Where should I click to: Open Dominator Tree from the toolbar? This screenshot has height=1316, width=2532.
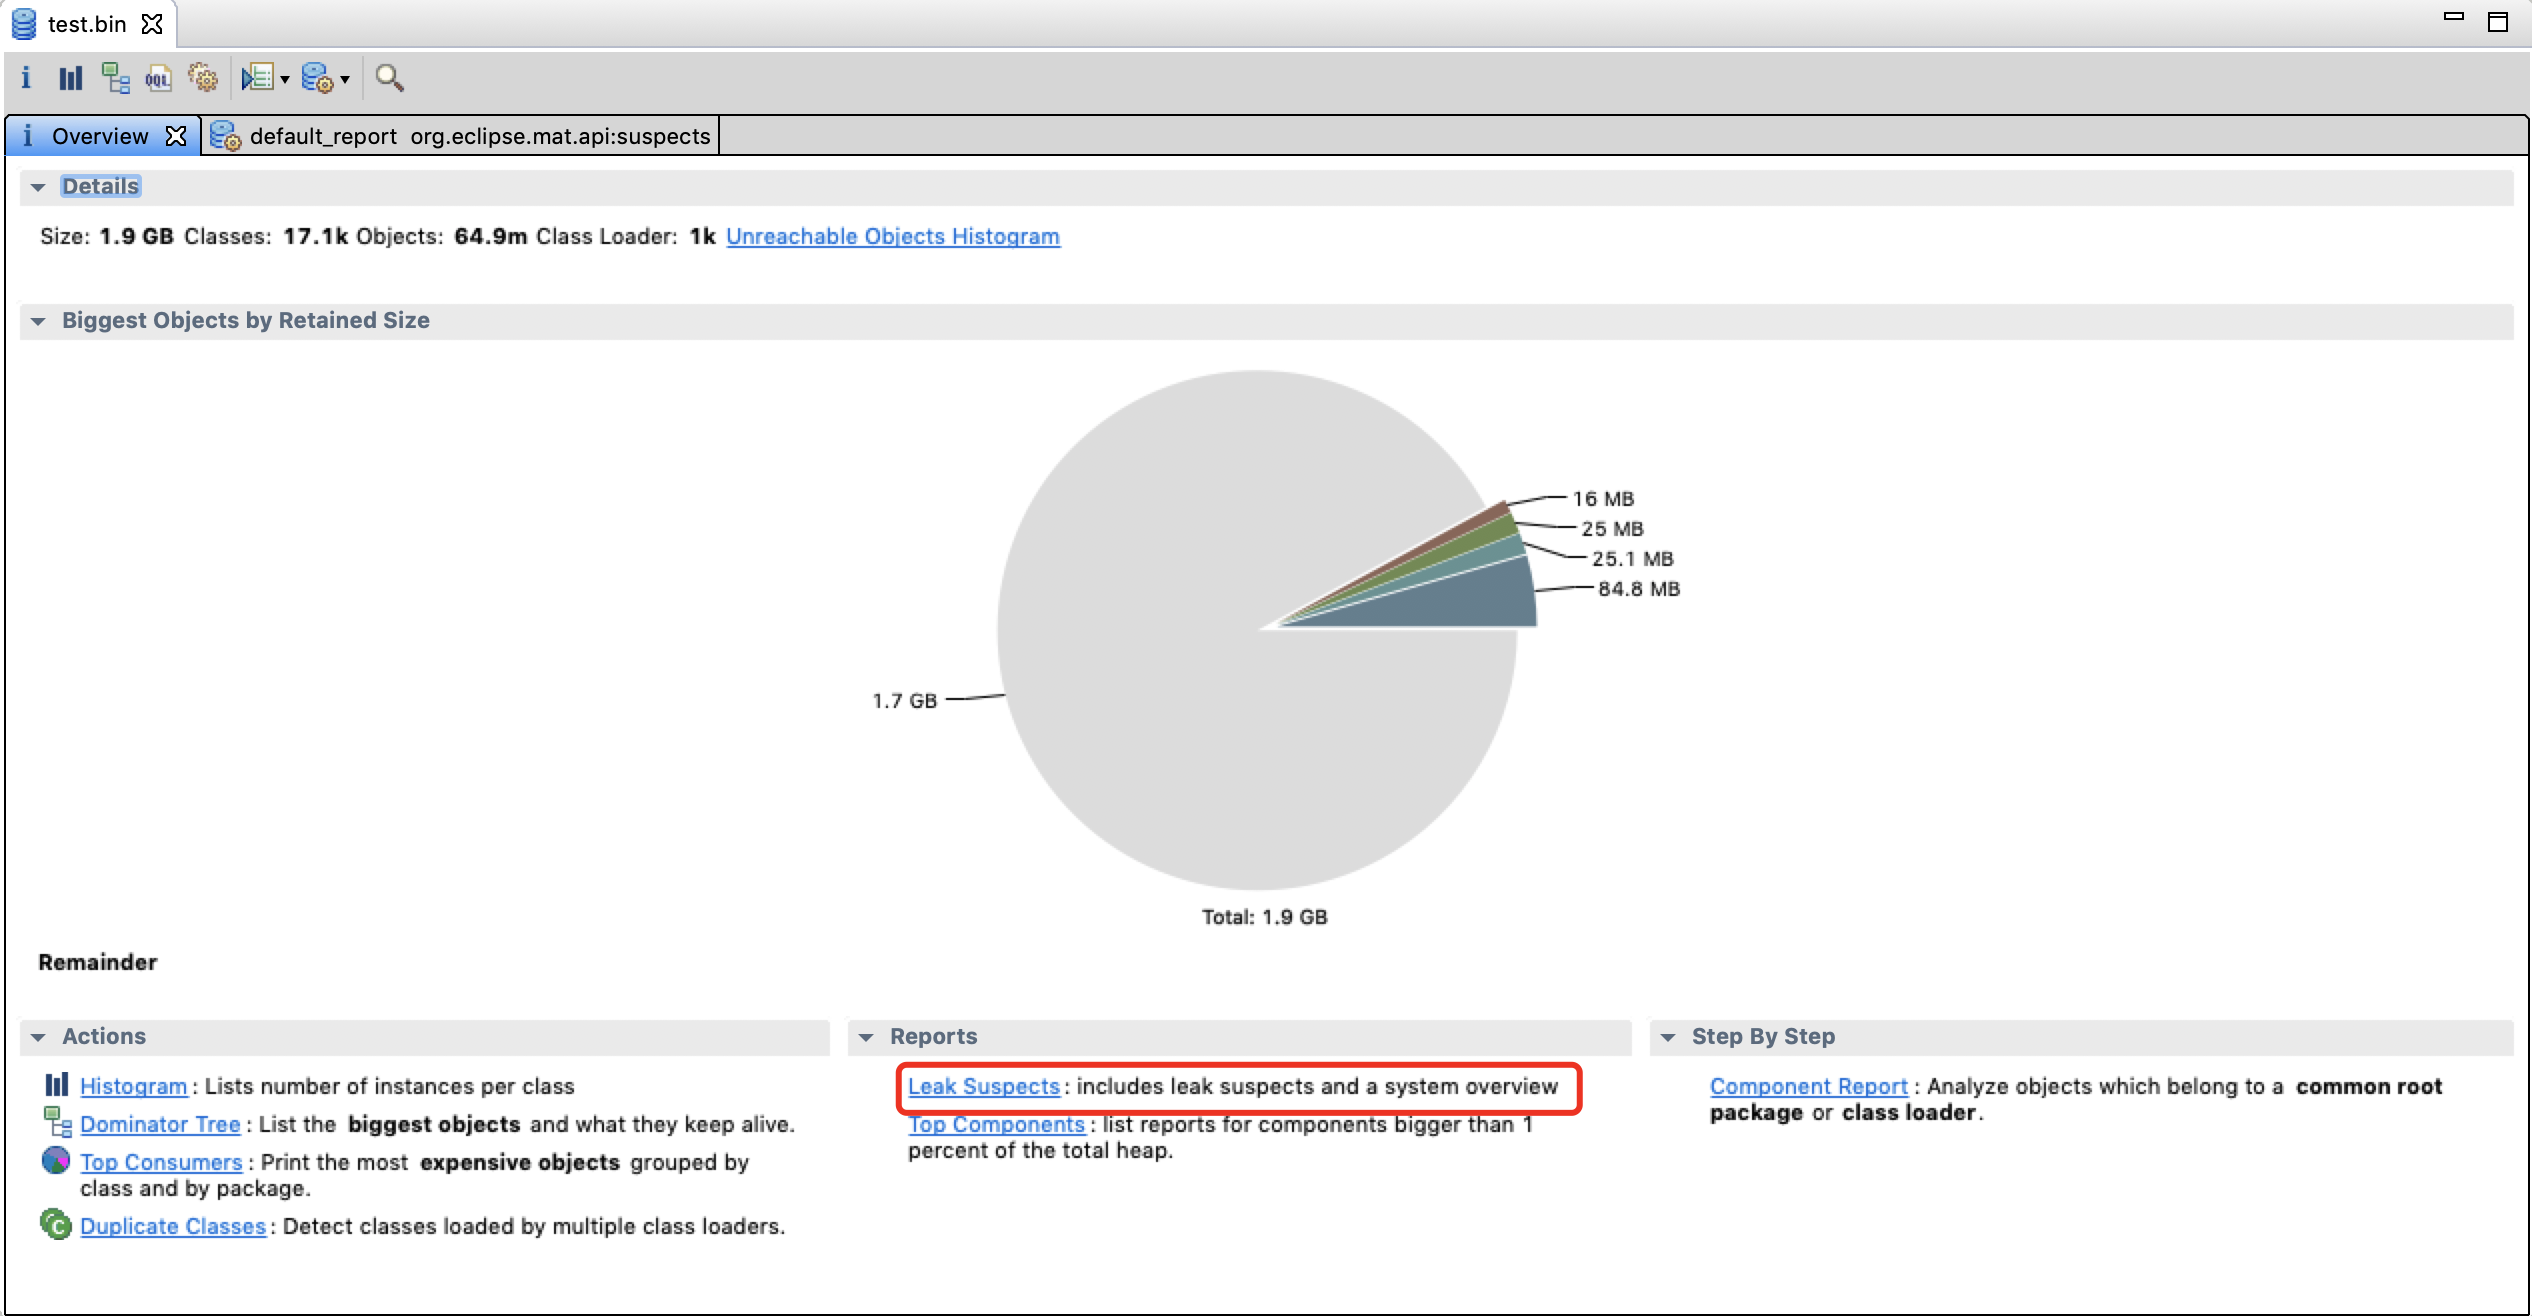(115, 77)
